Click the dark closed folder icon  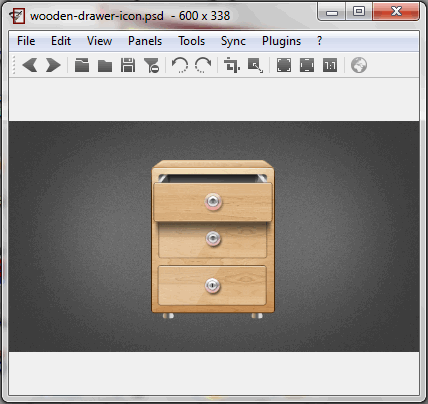105,65
